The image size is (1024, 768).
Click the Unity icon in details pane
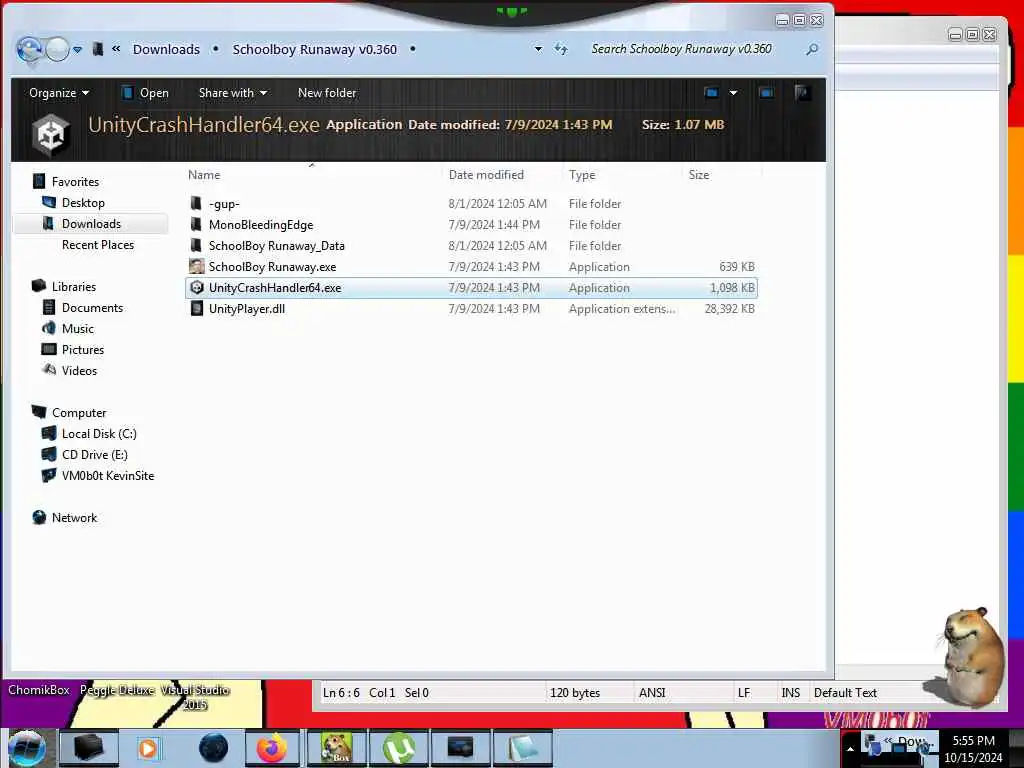pos(51,134)
